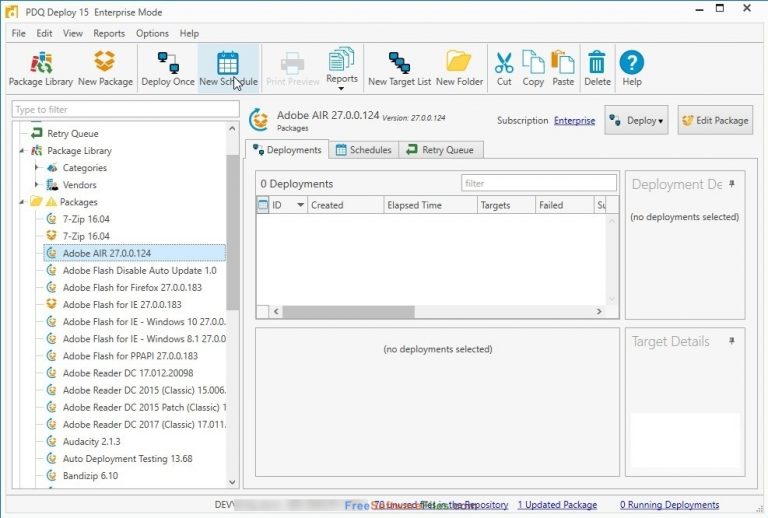This screenshot has width=768, height=518.
Task: Open Help via question mark icon
Action: (x=632, y=69)
